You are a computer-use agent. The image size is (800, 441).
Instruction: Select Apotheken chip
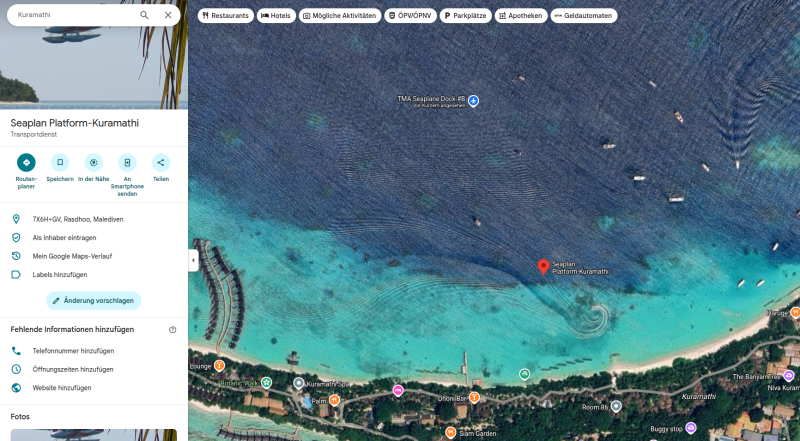pos(520,16)
